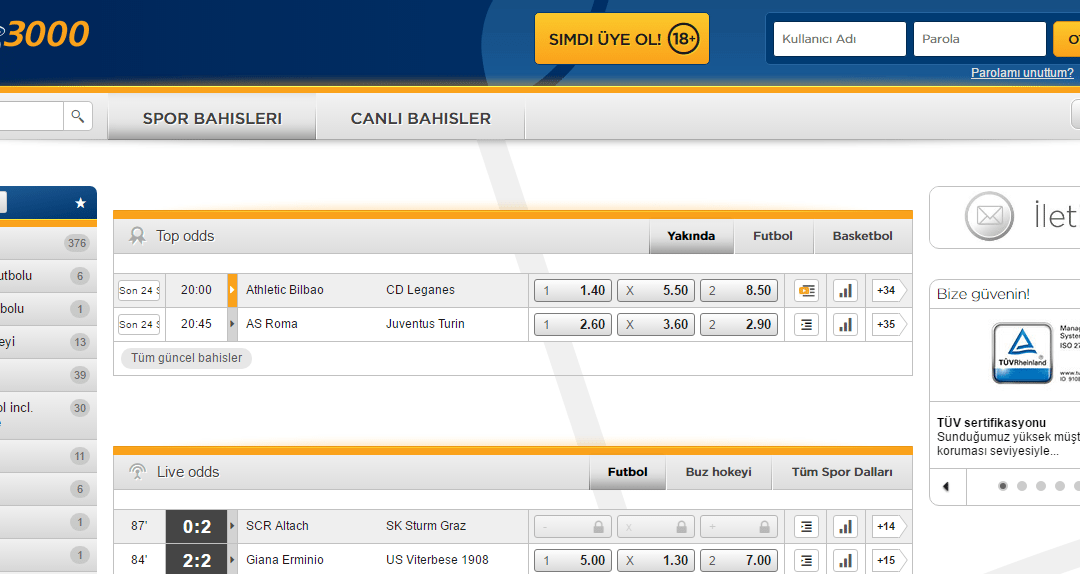Expand +14 more bets for SCR Altach
Screen dimensions: 1080x575
click(889, 527)
